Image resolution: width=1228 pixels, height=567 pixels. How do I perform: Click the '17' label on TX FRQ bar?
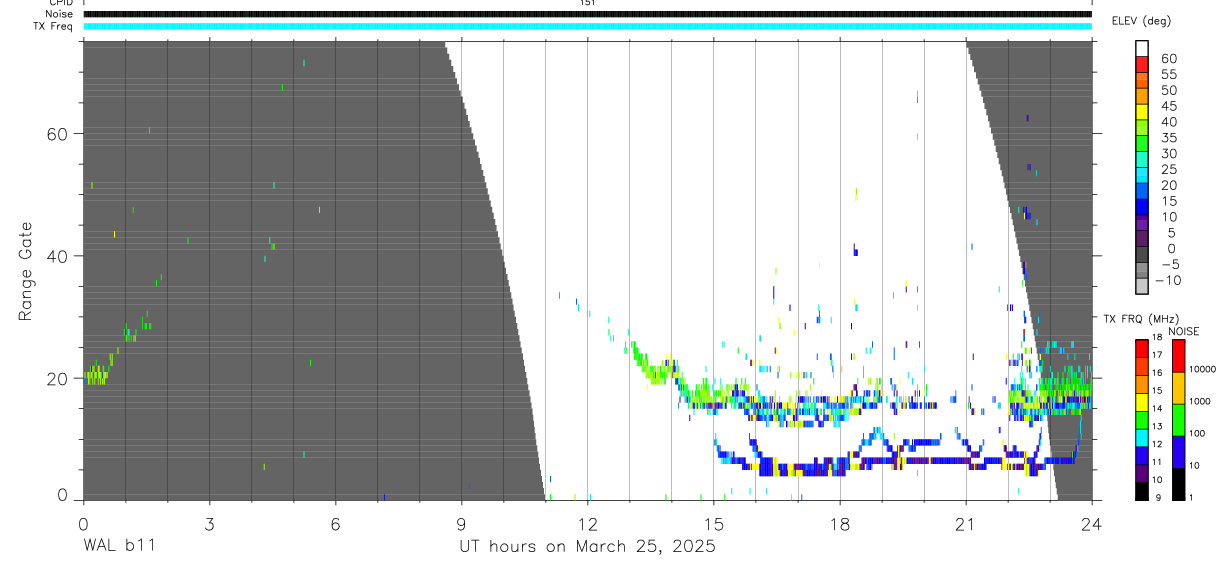click(1159, 355)
